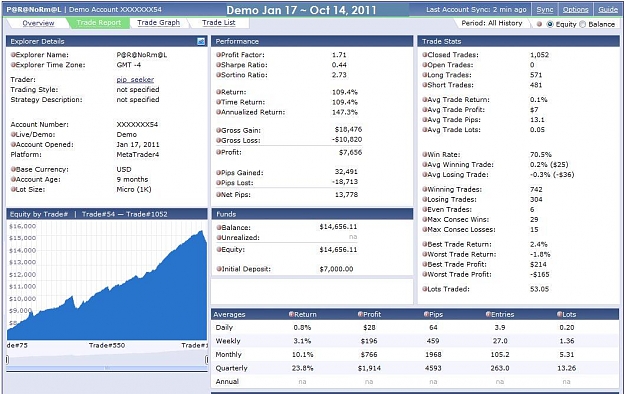Click info icon beside Averages Pips column

pyautogui.click(x=426, y=314)
